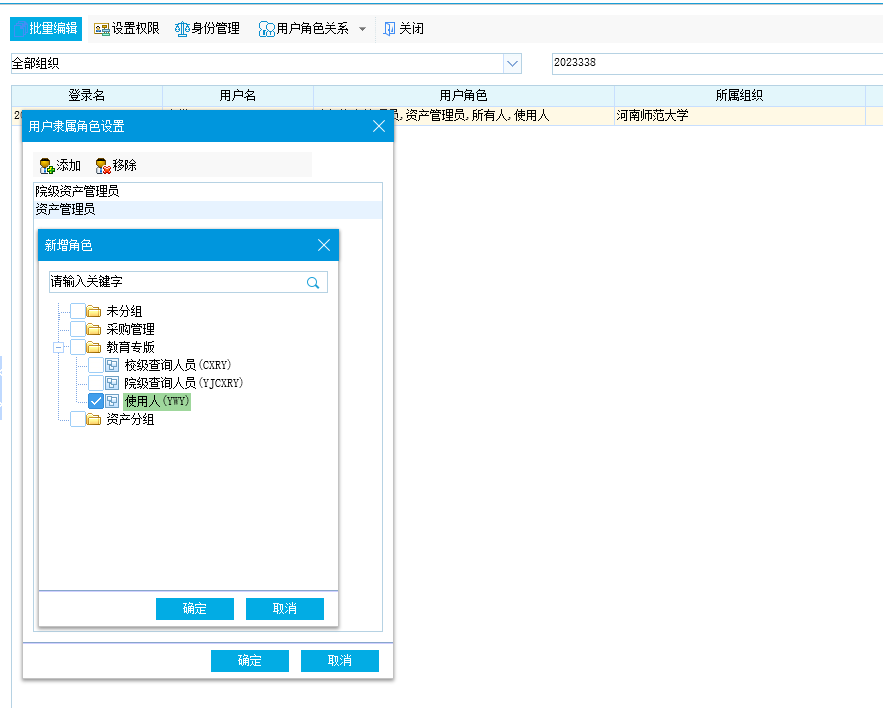Click the 未分组 folder icon

pyautogui.click(x=94, y=312)
